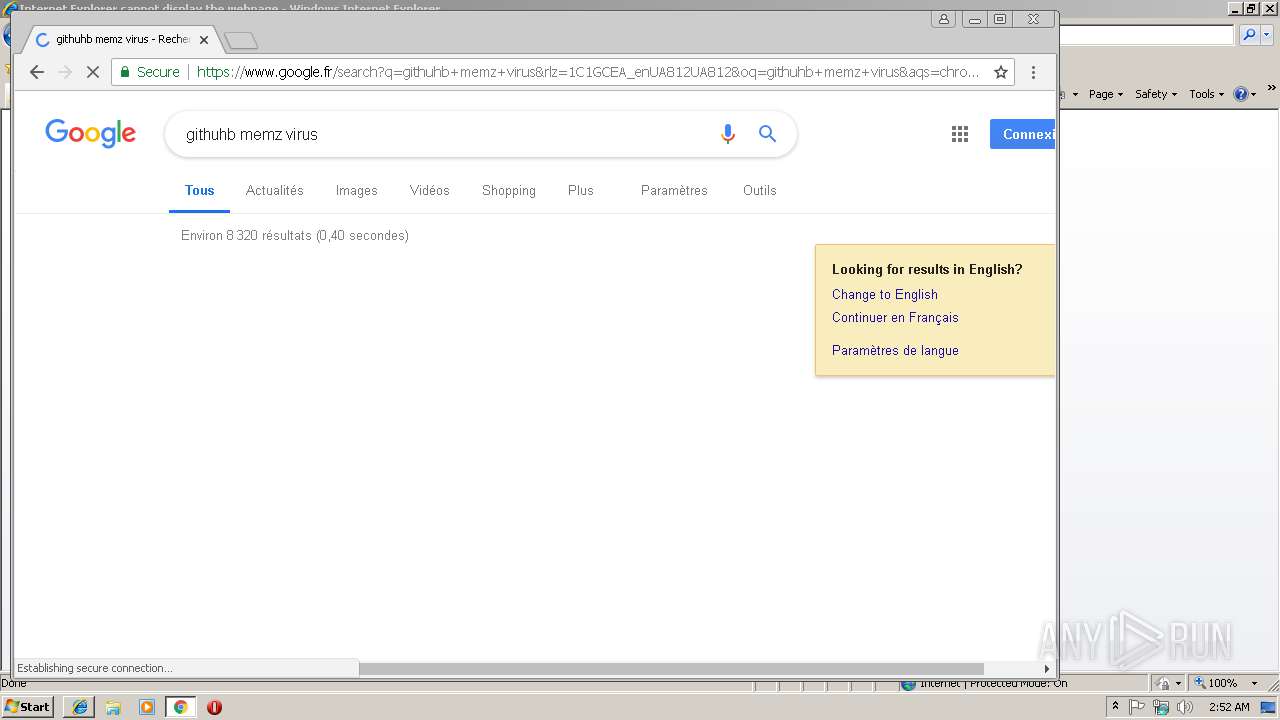
Task: Click the scrollbar right arrow in Chrome
Action: [1047, 668]
